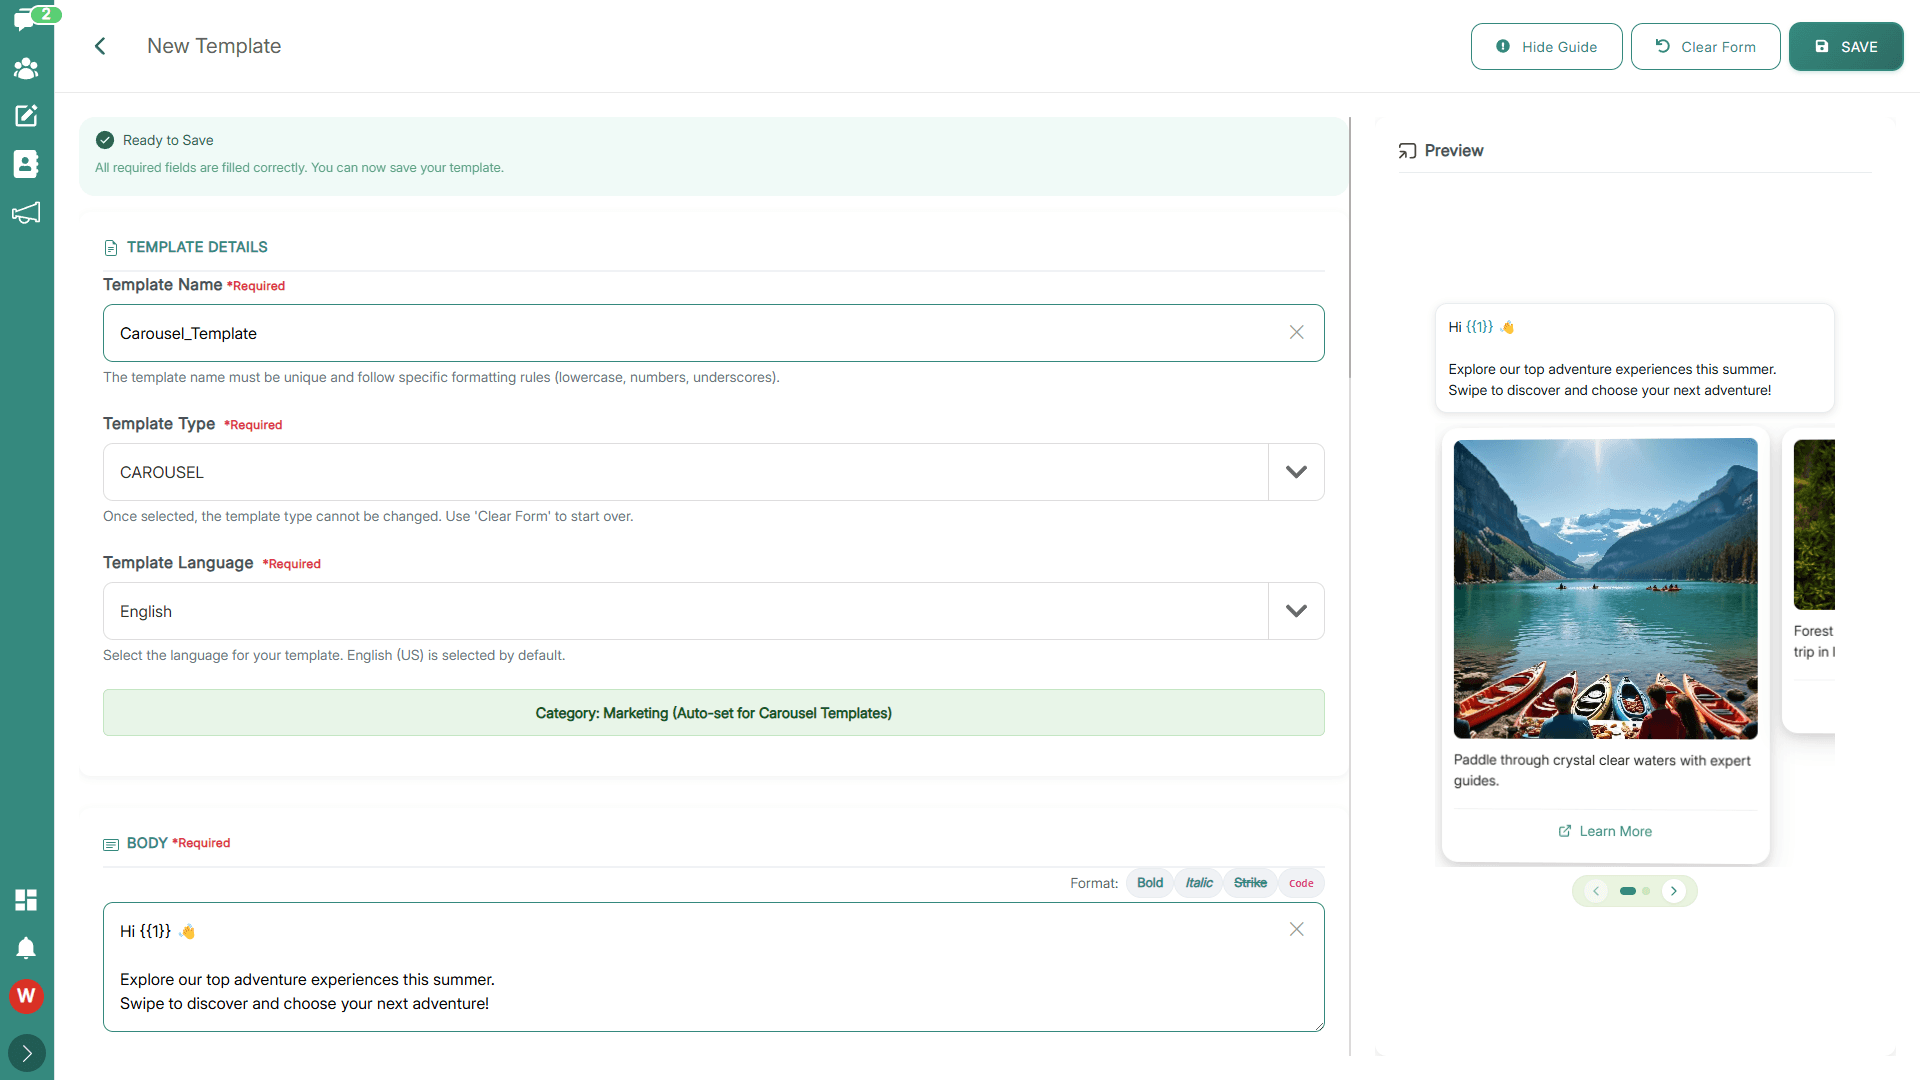Click the Preview cast icon
This screenshot has height=1080, width=1920.
click(1407, 151)
